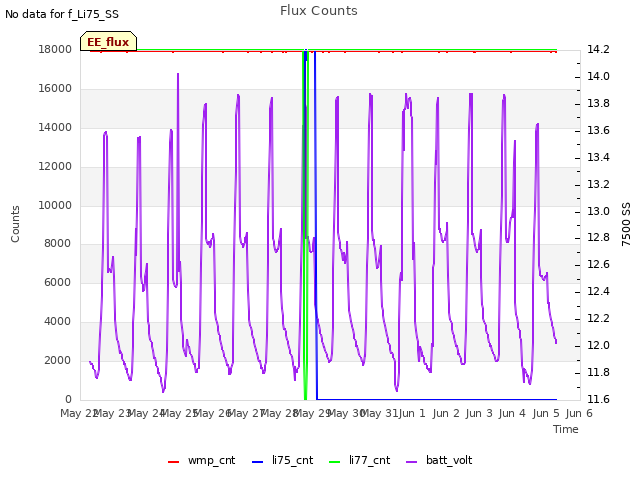Image resolution: width=640 pixels, height=480 pixels.
Task: Click the green li77_cnt legend swatch
Action: 334,462
